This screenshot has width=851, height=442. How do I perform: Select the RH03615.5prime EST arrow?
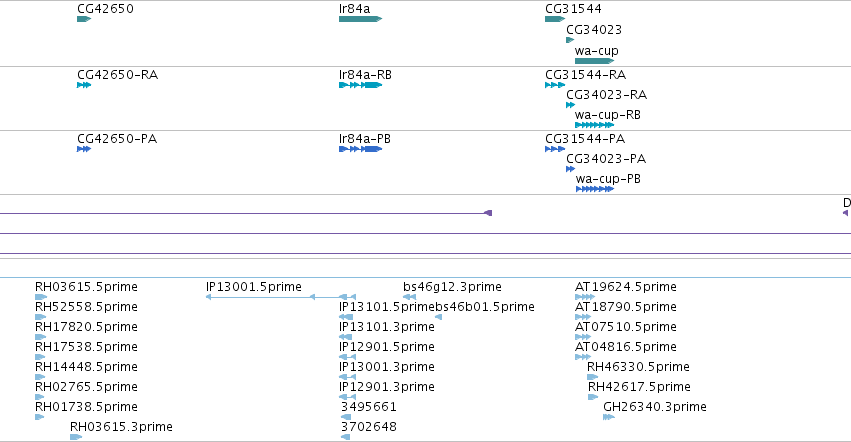[41, 296]
